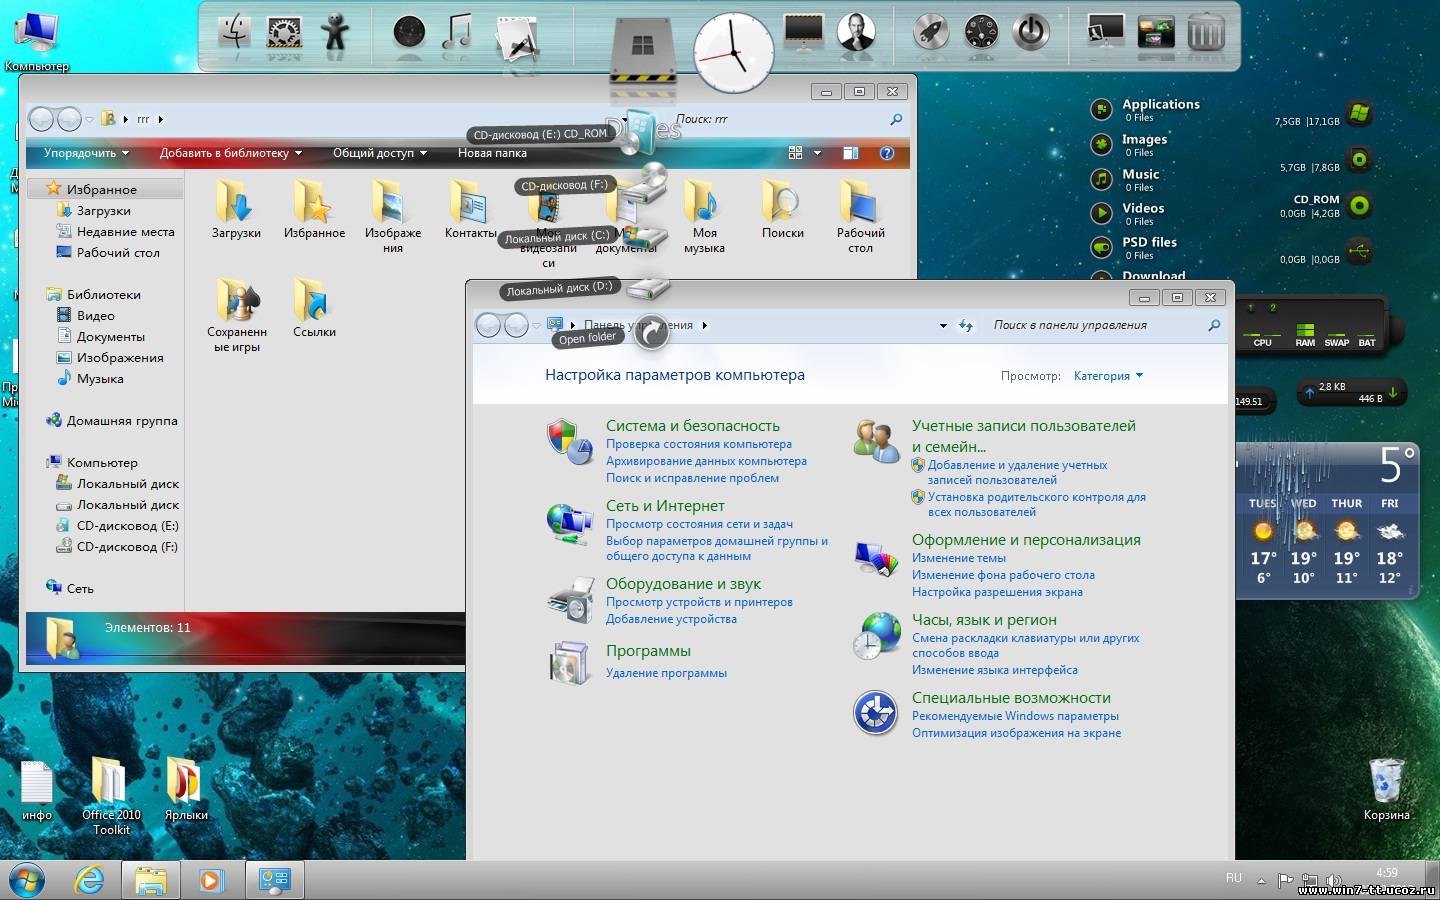Open Загрузки folder in explorer window
This screenshot has width=1440, height=900.
236,210
